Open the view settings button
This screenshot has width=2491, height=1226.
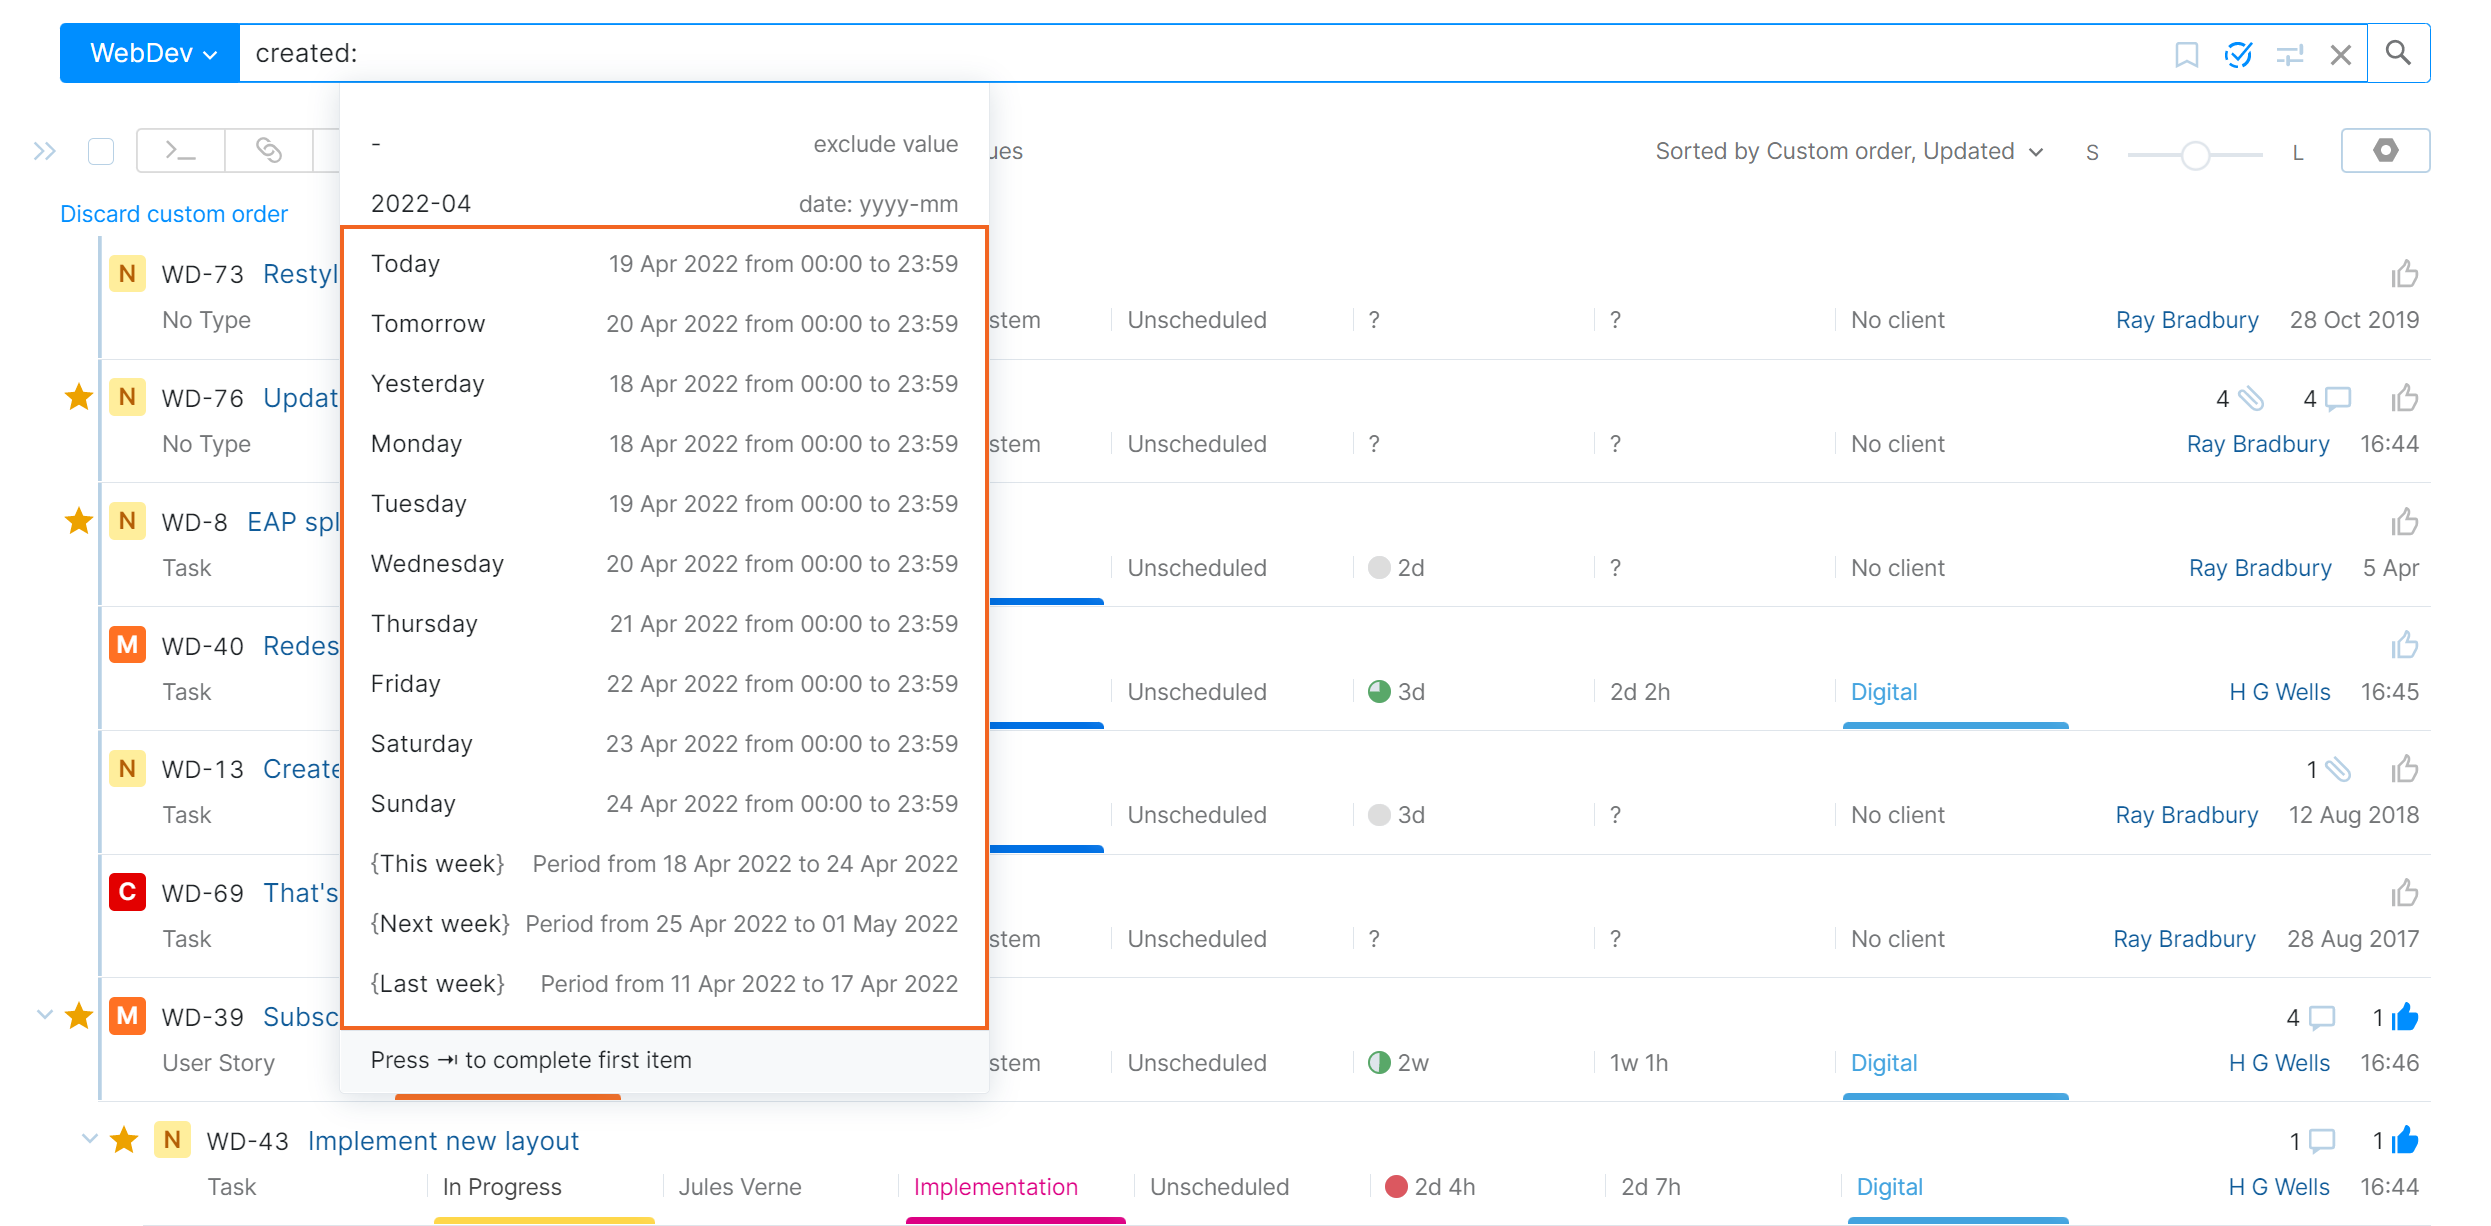(2385, 151)
